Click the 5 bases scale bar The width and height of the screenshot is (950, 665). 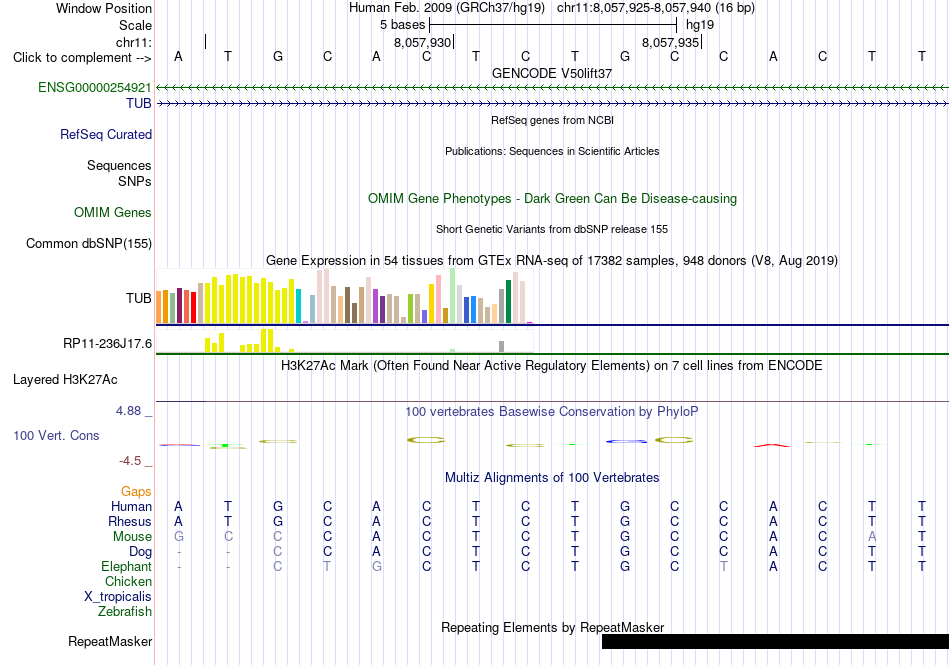coord(553,25)
